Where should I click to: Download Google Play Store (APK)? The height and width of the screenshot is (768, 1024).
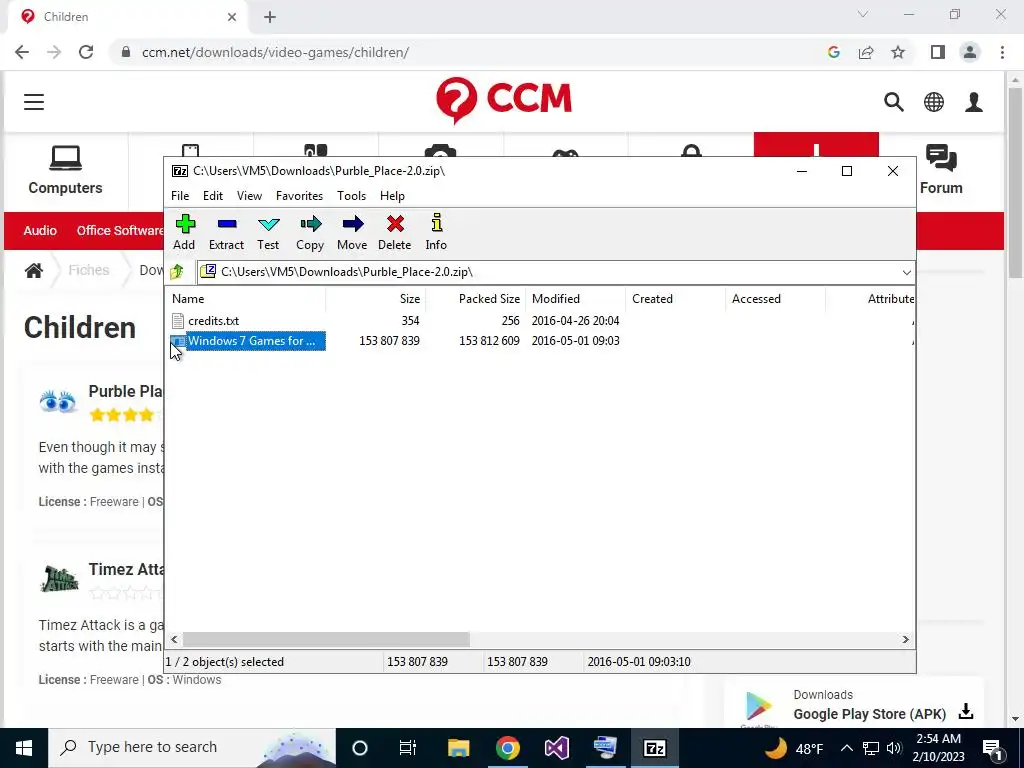click(x=966, y=711)
